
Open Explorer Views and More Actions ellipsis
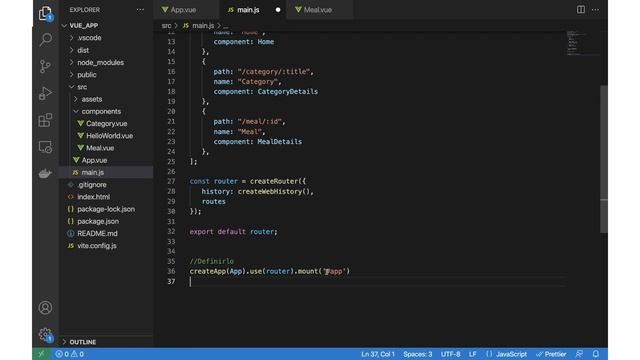click(x=140, y=9)
